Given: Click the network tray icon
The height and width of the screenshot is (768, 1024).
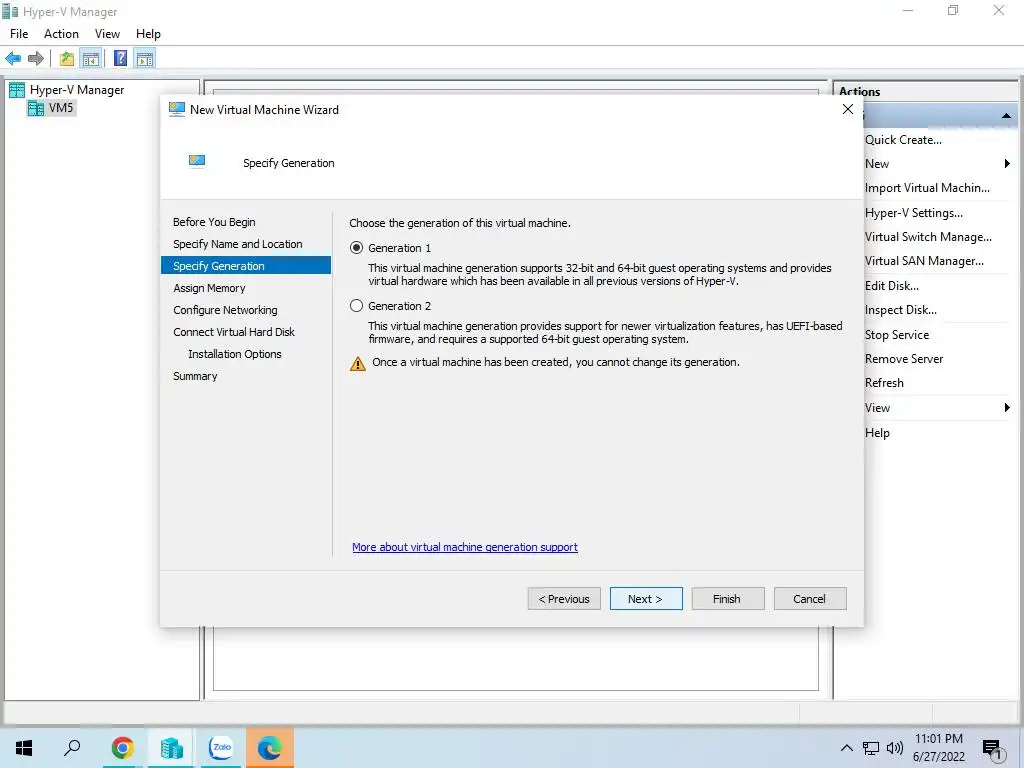Looking at the screenshot, I should click(x=871, y=748).
